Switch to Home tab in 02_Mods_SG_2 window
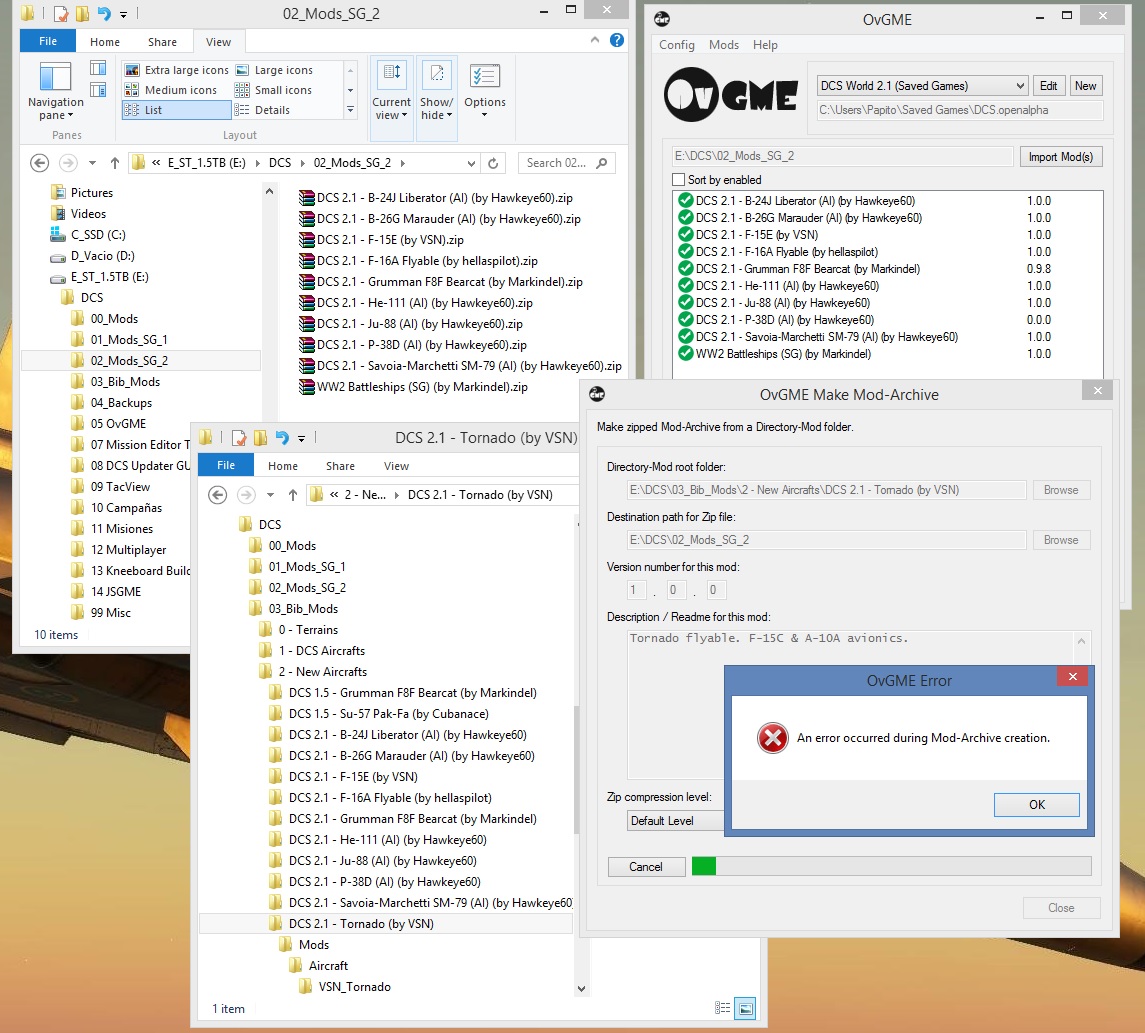The image size is (1145, 1033). click(104, 42)
